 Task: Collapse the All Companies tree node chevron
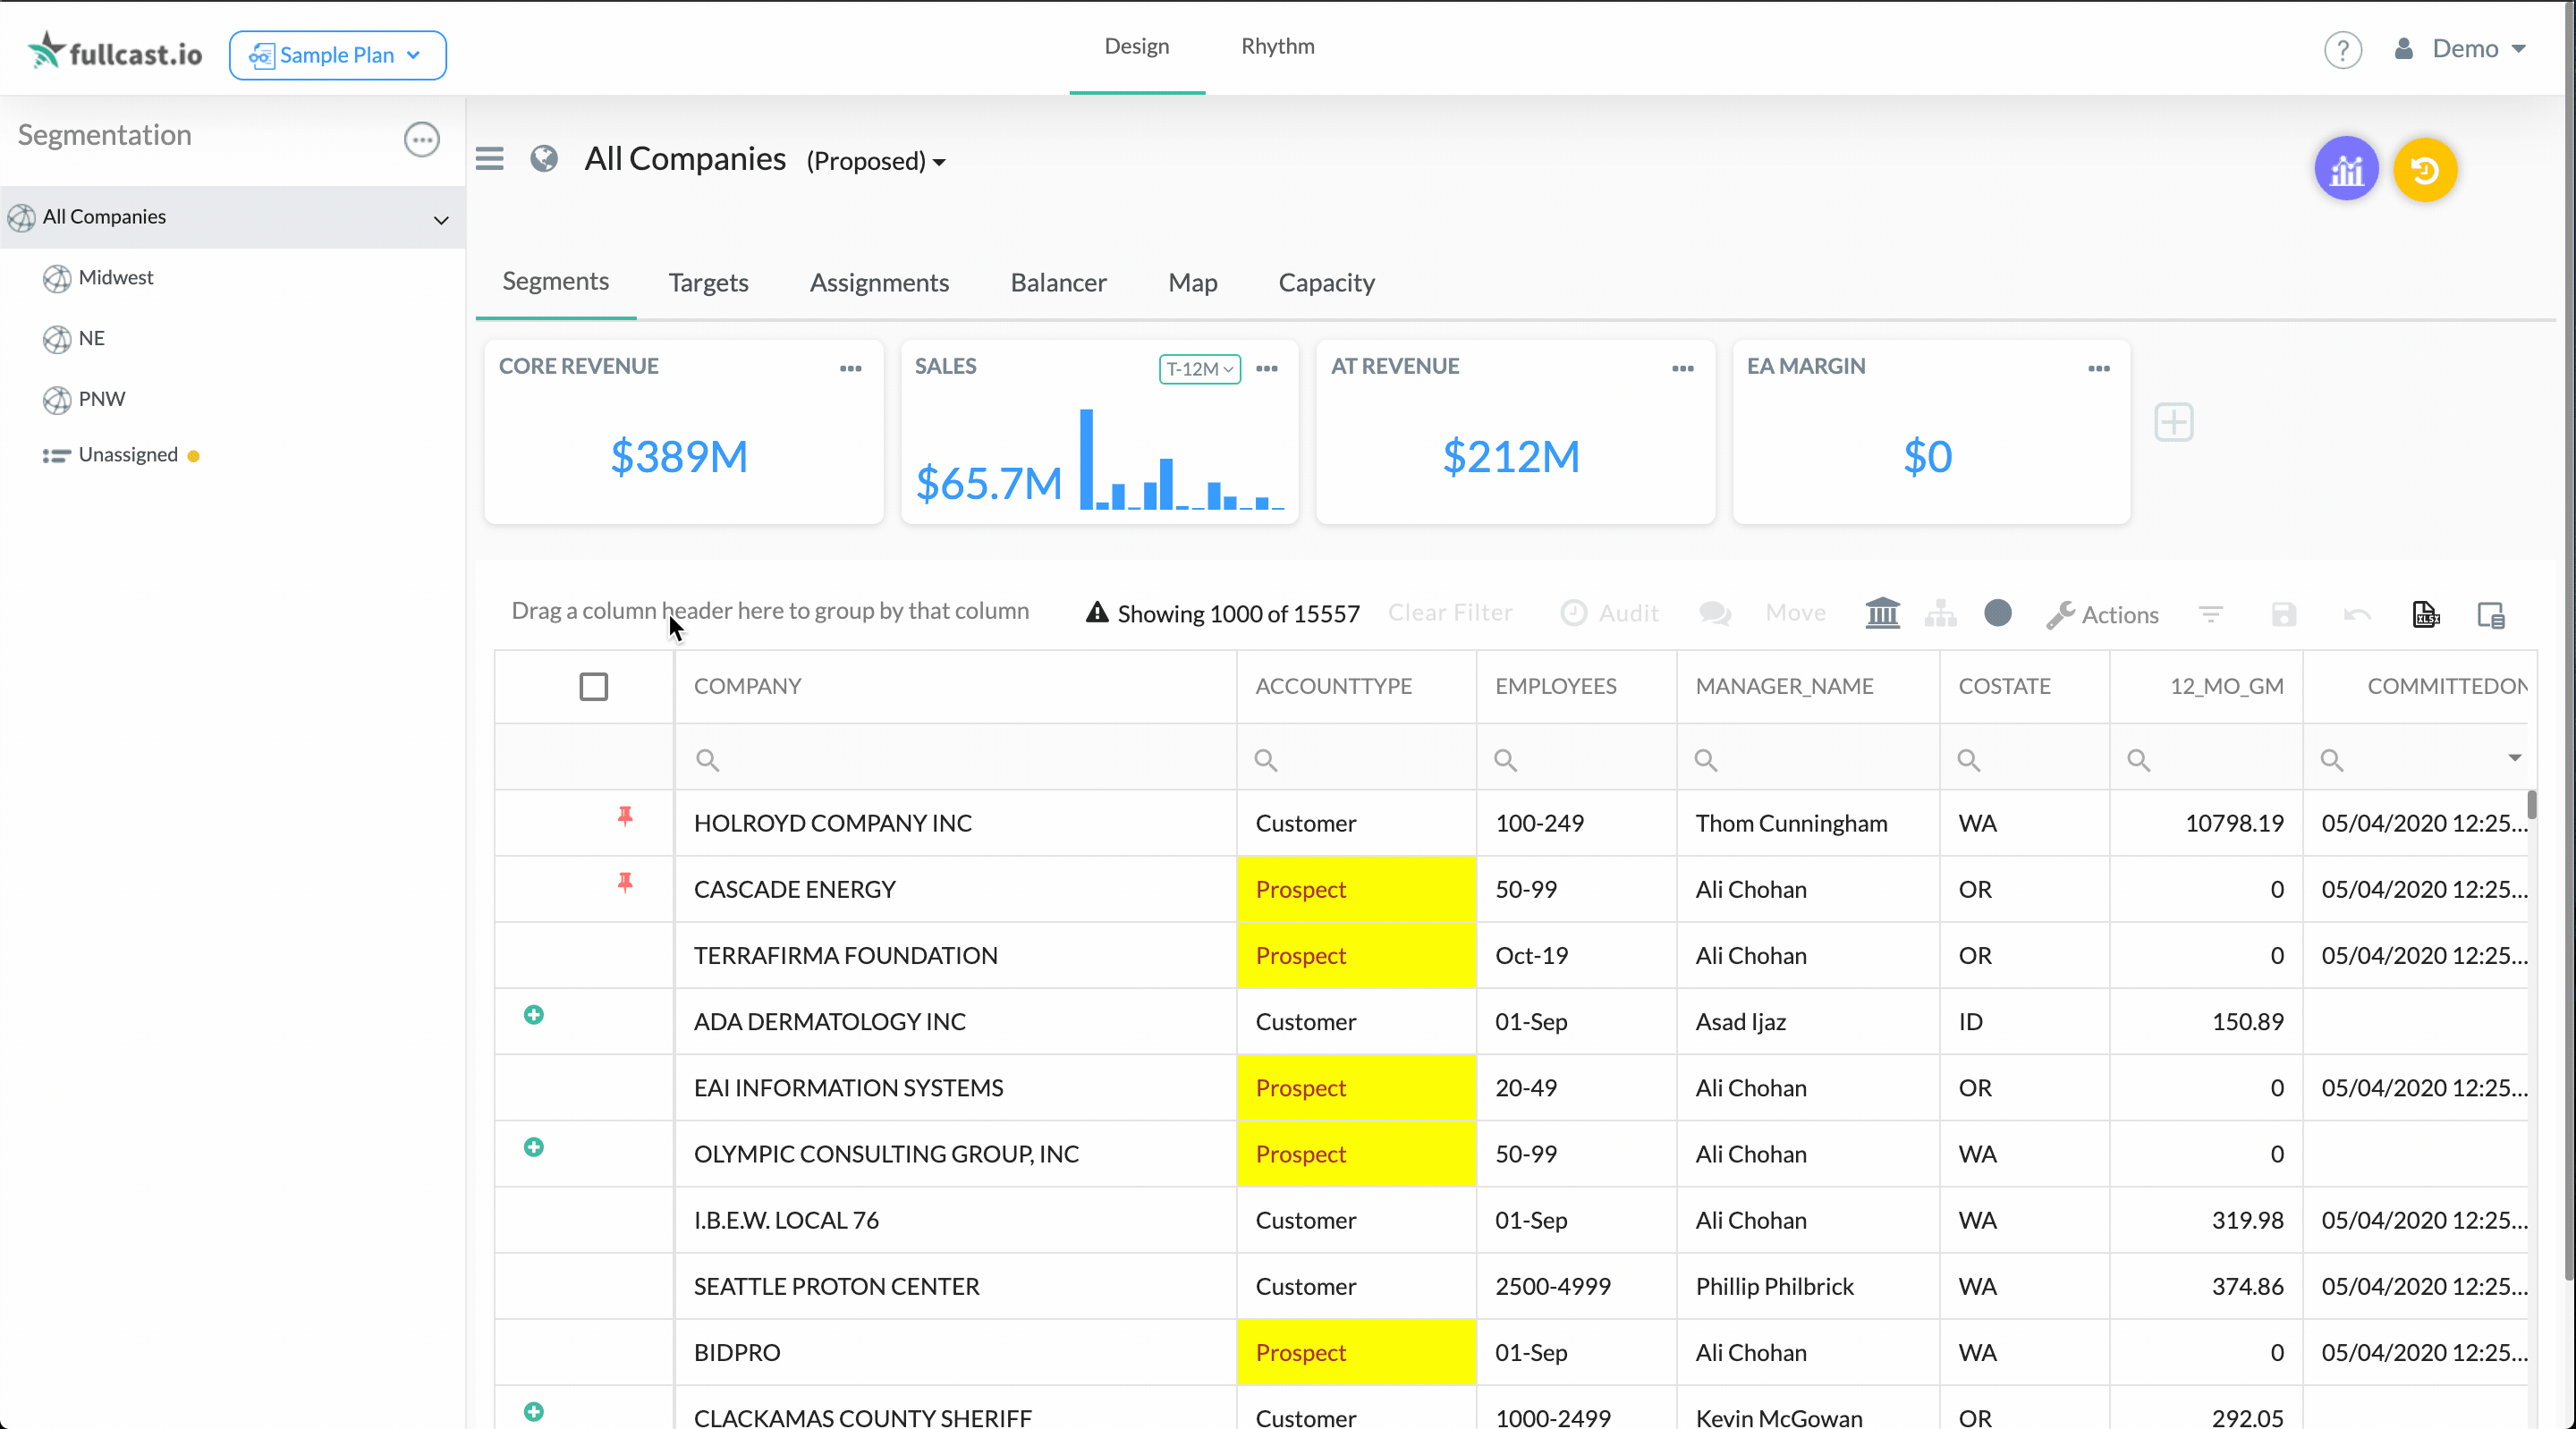point(440,219)
